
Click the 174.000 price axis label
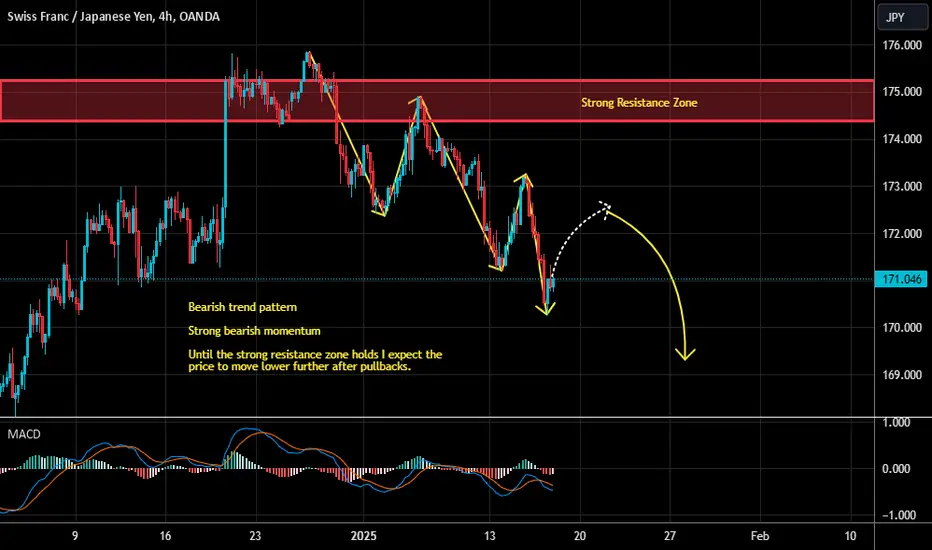point(902,139)
